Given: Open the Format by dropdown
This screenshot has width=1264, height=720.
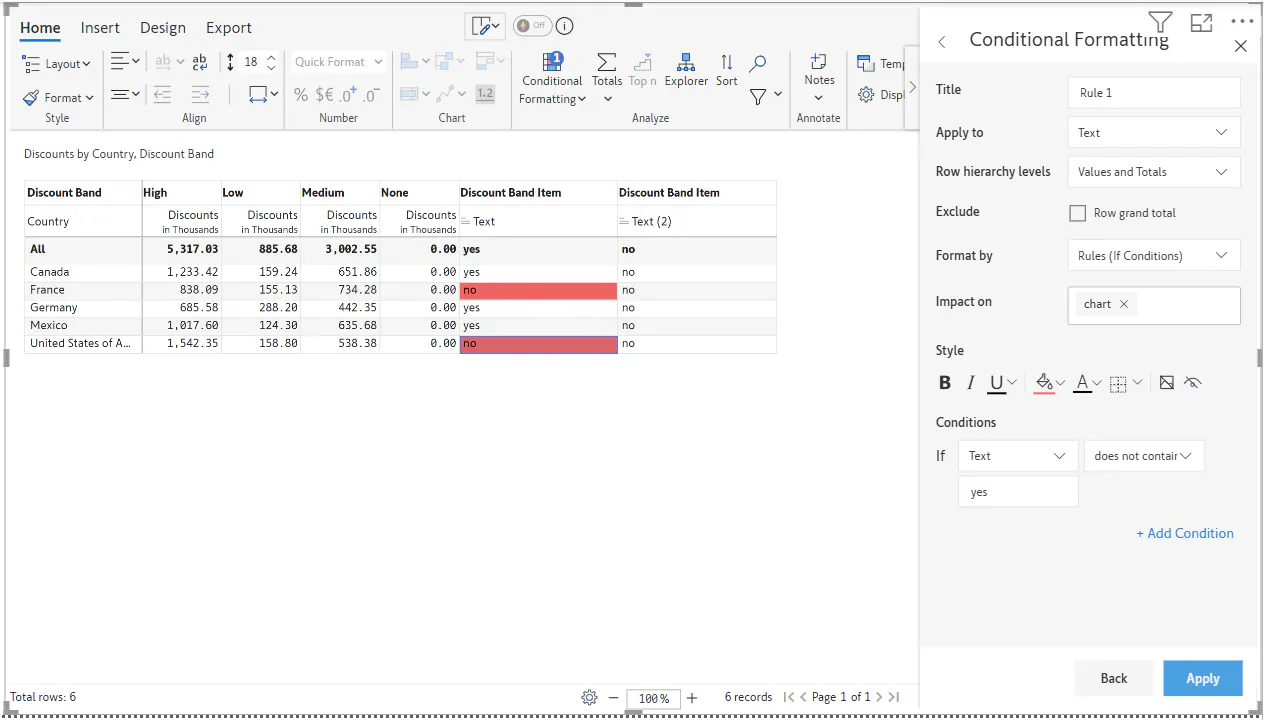Looking at the screenshot, I should [x=1154, y=255].
